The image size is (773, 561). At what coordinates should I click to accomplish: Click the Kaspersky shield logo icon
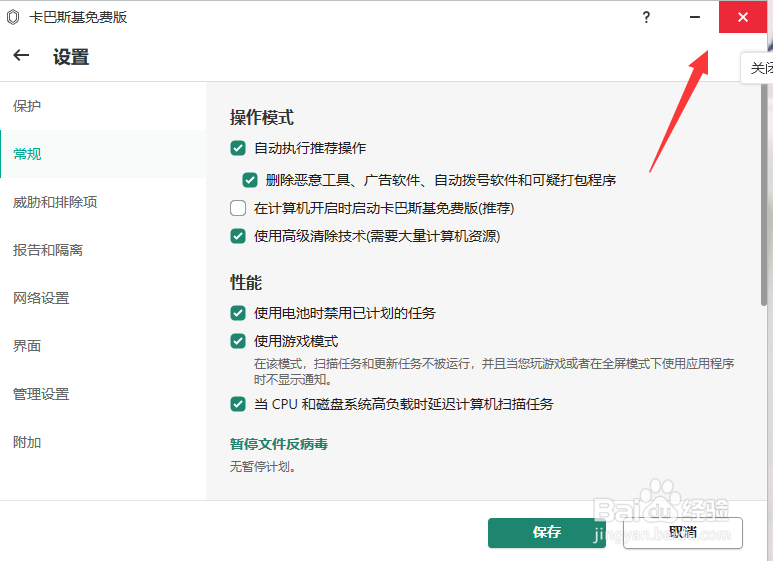(13, 17)
